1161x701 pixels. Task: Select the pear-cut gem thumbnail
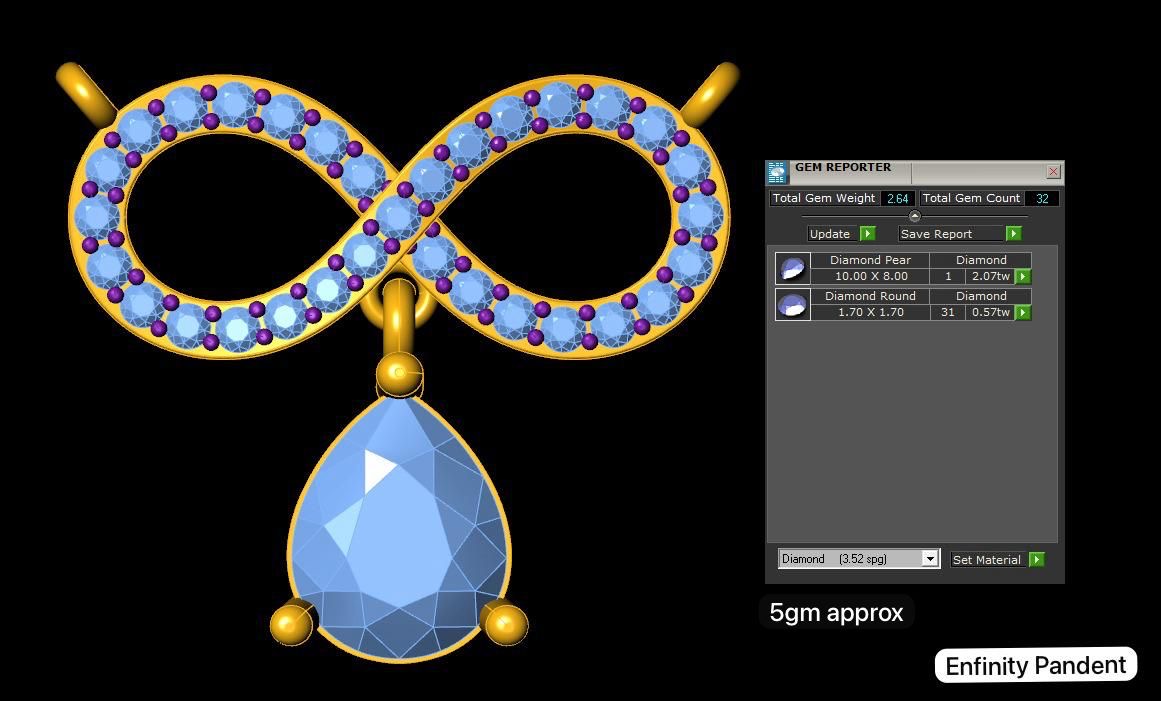click(x=791, y=267)
